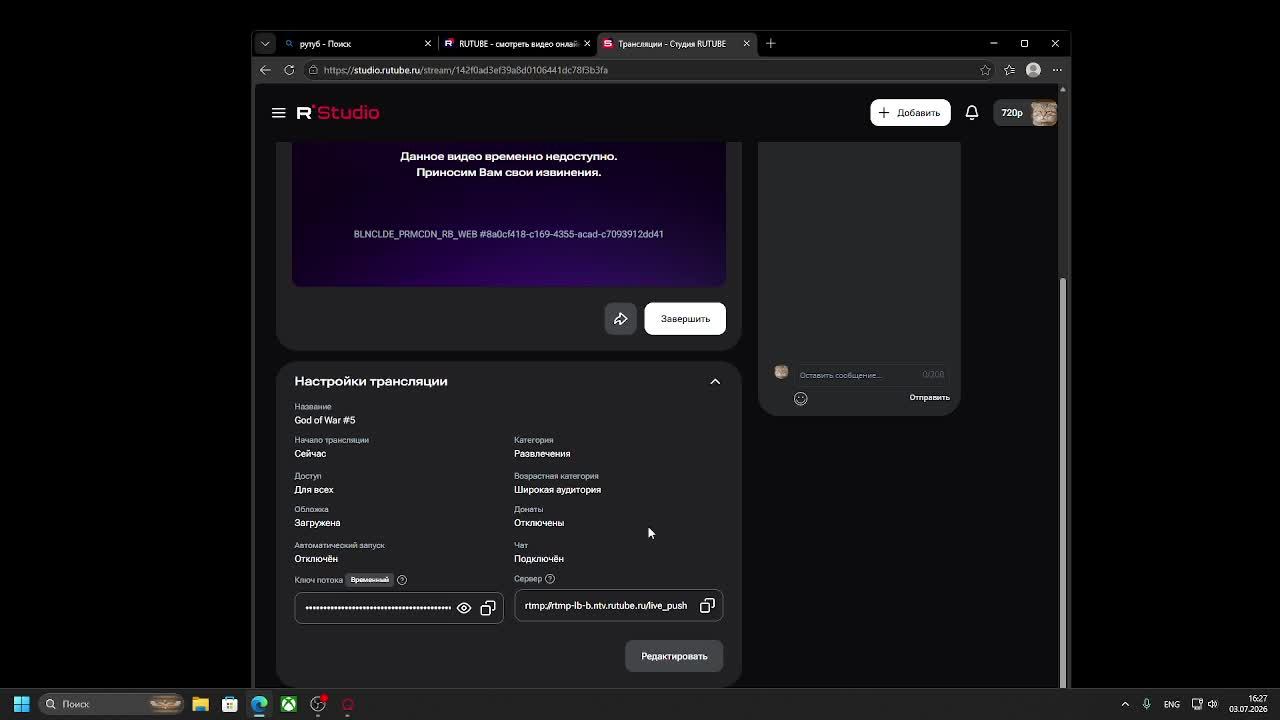Open the browser profile icon

pyautogui.click(x=1033, y=70)
